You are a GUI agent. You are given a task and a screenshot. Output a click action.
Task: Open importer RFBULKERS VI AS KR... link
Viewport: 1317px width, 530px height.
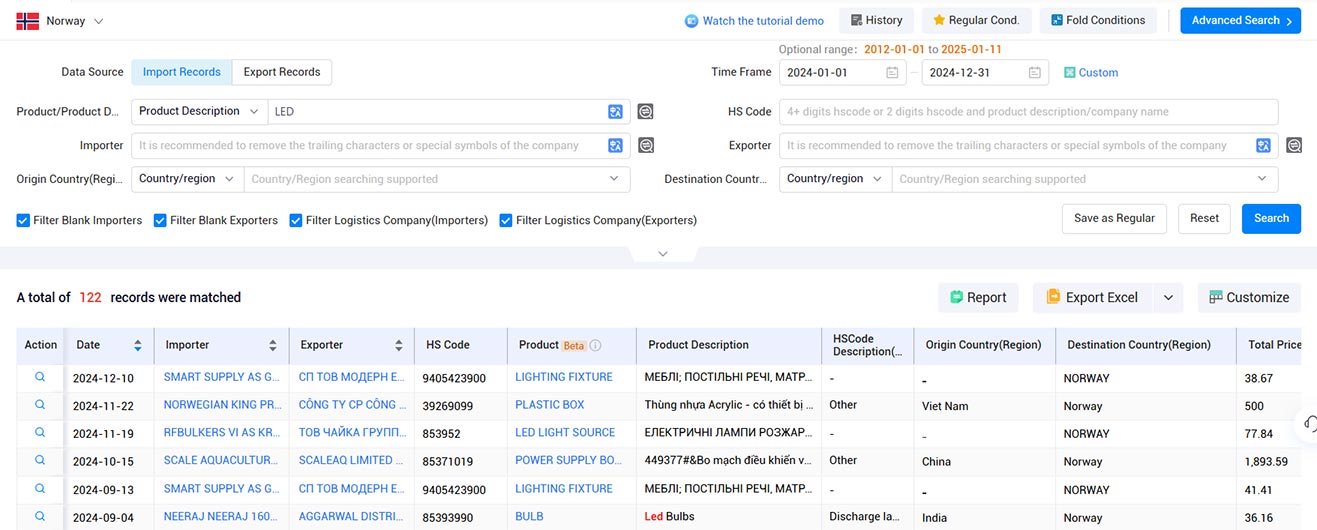(x=220, y=433)
